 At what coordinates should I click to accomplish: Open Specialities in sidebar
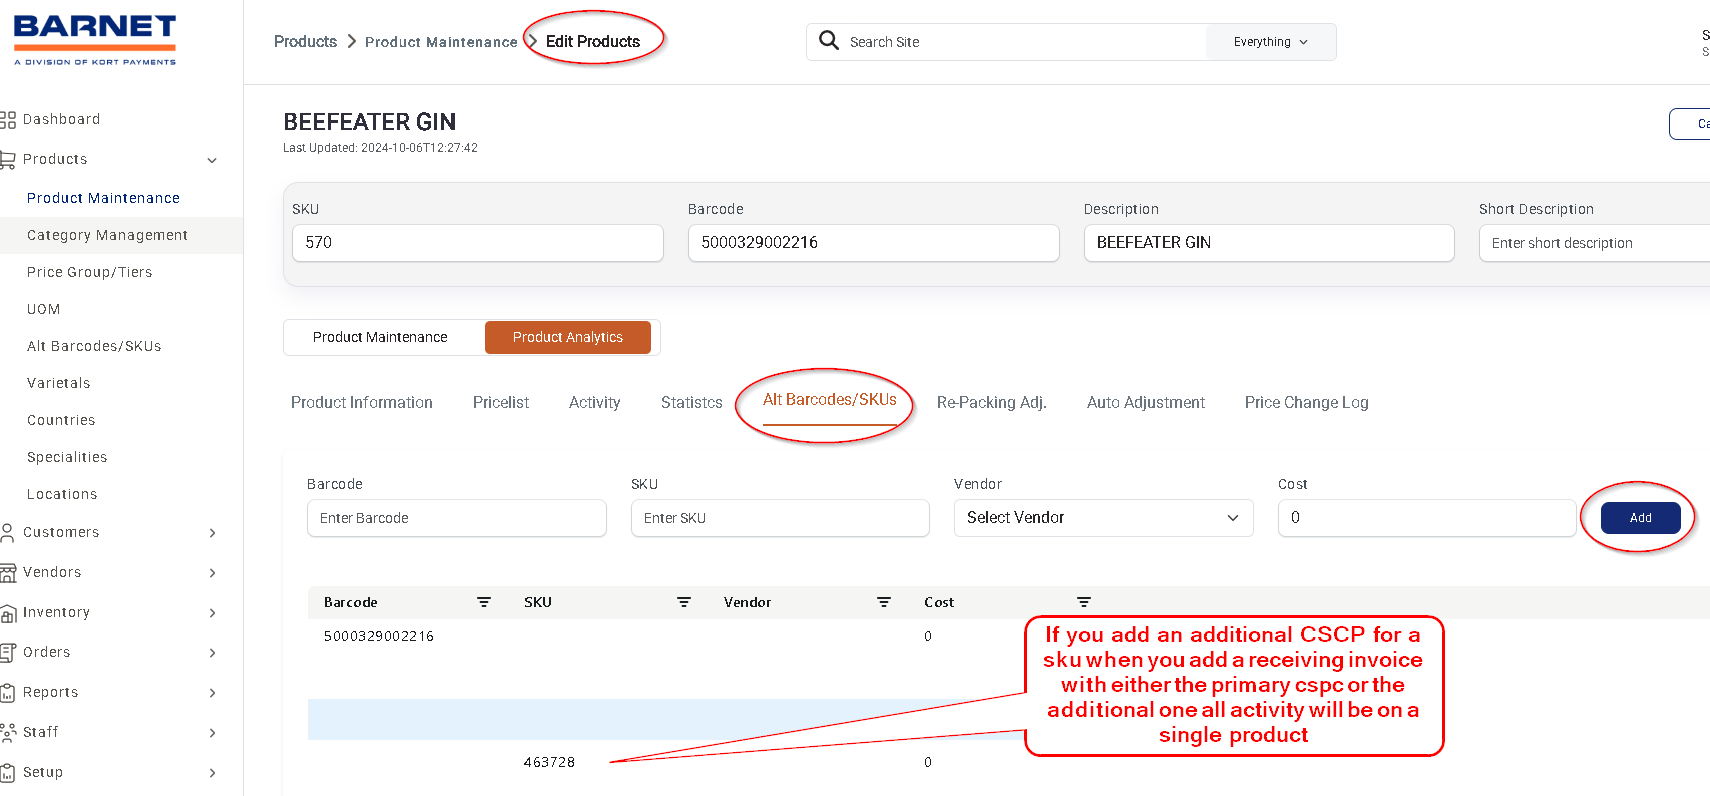[x=67, y=457]
